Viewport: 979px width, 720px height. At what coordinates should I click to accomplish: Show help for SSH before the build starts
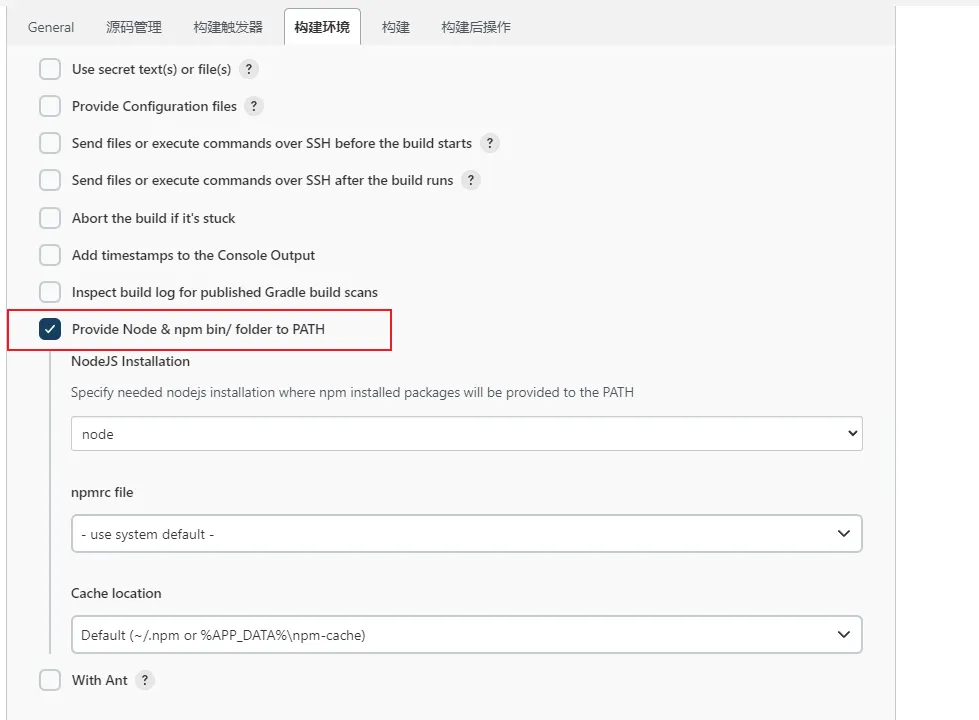coord(489,143)
